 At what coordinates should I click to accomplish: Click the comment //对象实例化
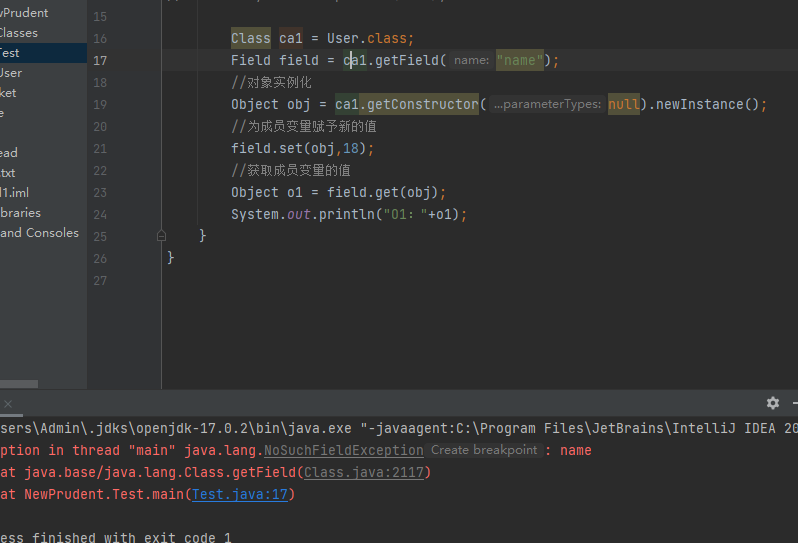click(x=271, y=82)
